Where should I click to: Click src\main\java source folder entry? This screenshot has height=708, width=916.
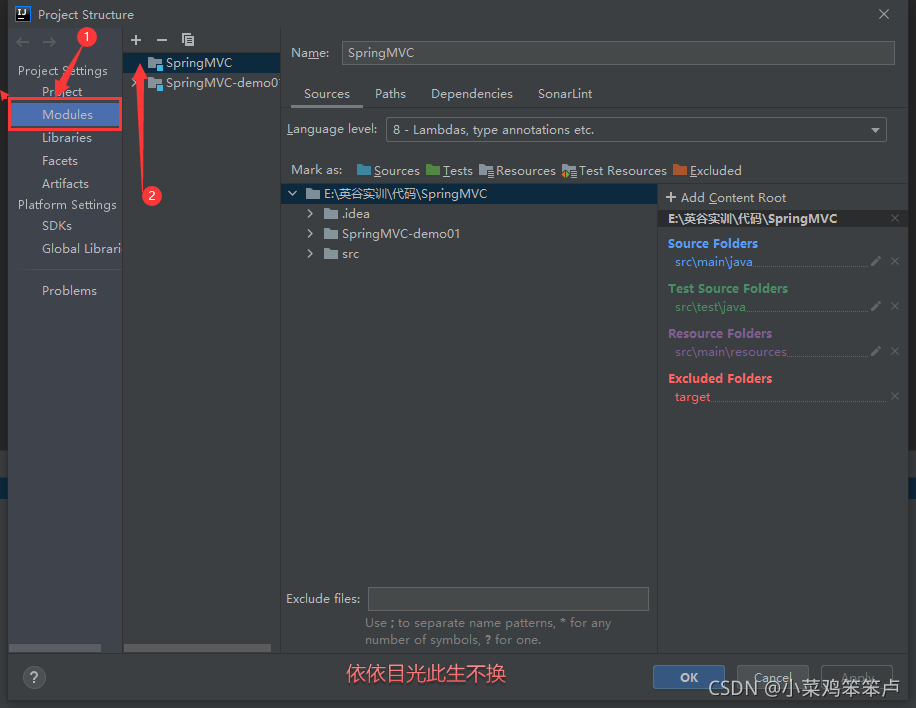point(713,262)
